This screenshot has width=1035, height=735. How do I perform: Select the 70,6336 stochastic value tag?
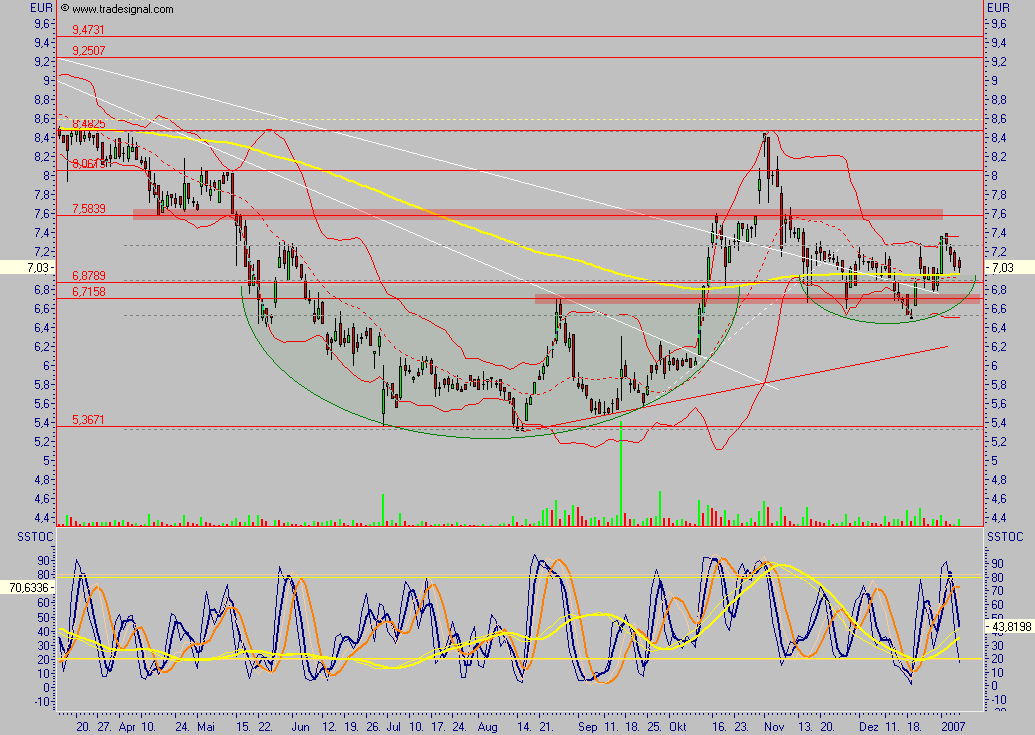[26, 587]
